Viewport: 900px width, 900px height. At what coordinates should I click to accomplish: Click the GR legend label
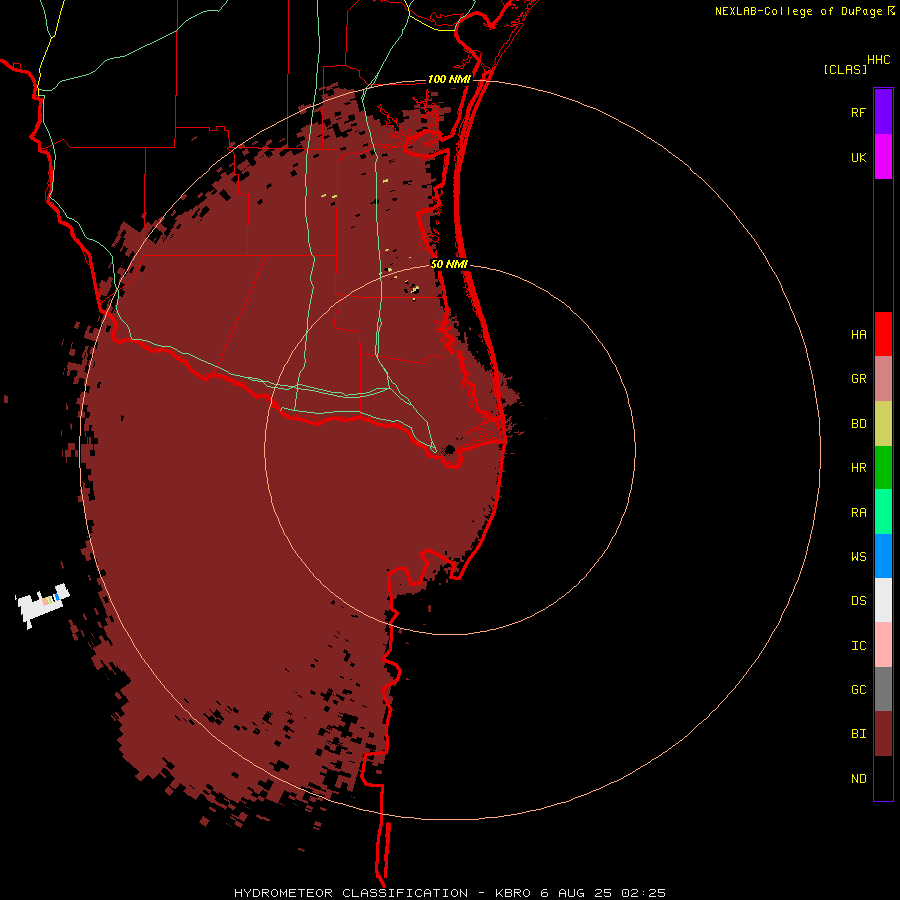point(858,379)
